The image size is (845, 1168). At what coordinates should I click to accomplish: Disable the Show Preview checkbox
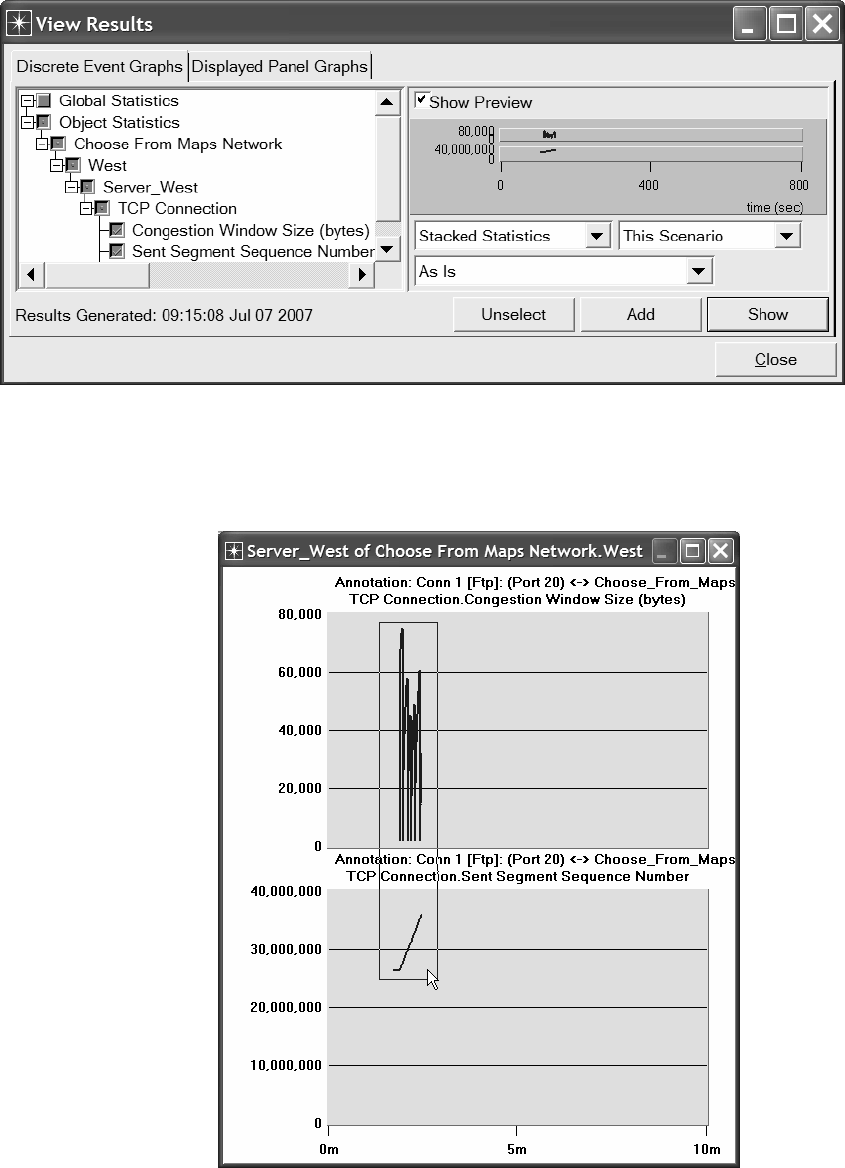421,100
